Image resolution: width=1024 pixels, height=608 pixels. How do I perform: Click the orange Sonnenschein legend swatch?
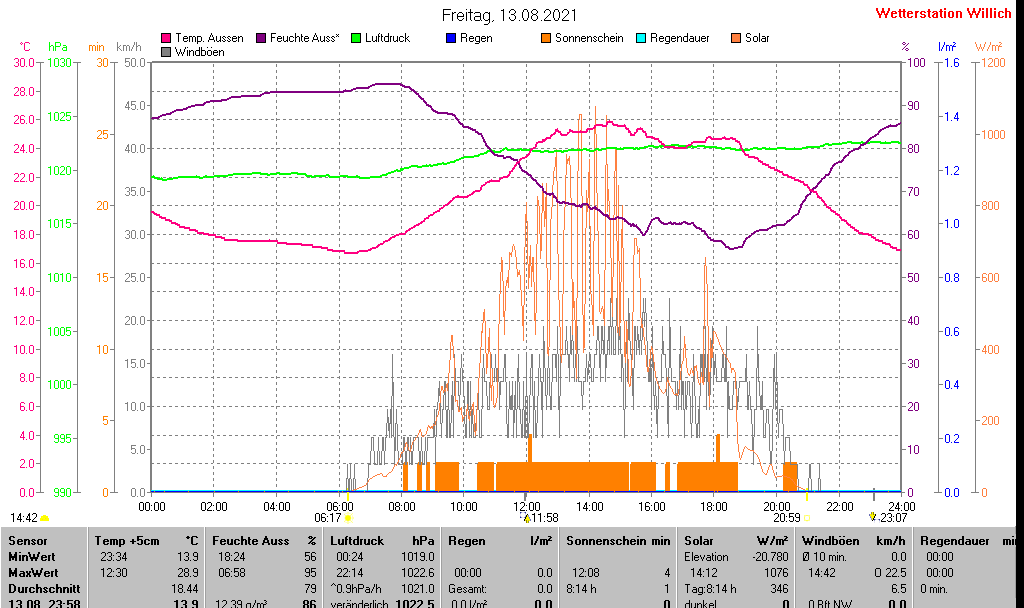click(546, 39)
